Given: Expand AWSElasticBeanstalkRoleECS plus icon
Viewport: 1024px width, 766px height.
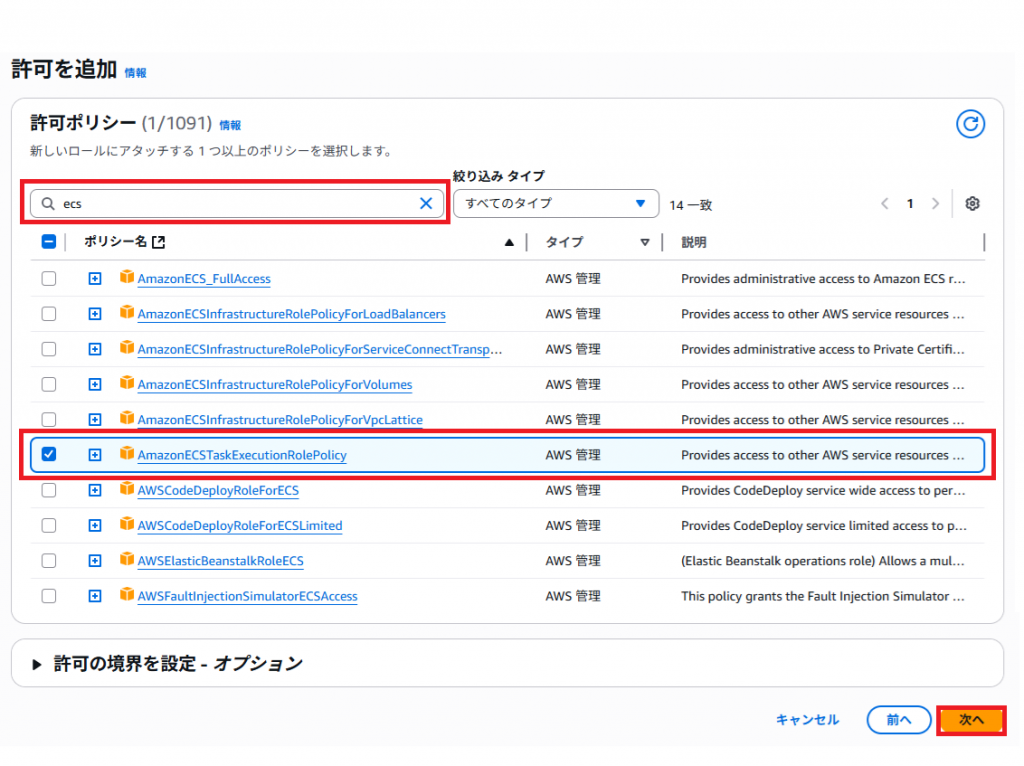Looking at the screenshot, I should coord(95,561).
